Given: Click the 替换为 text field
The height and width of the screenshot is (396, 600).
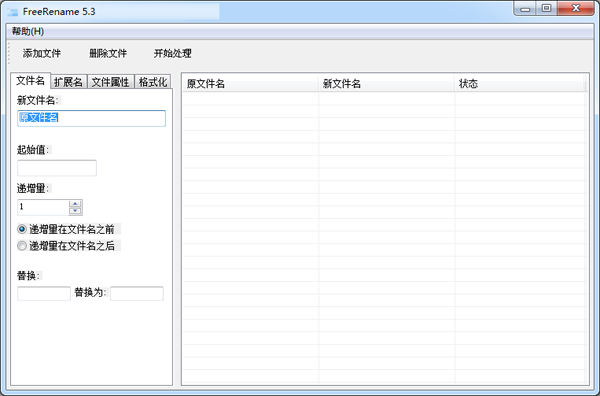Looking at the screenshot, I should click(137, 293).
